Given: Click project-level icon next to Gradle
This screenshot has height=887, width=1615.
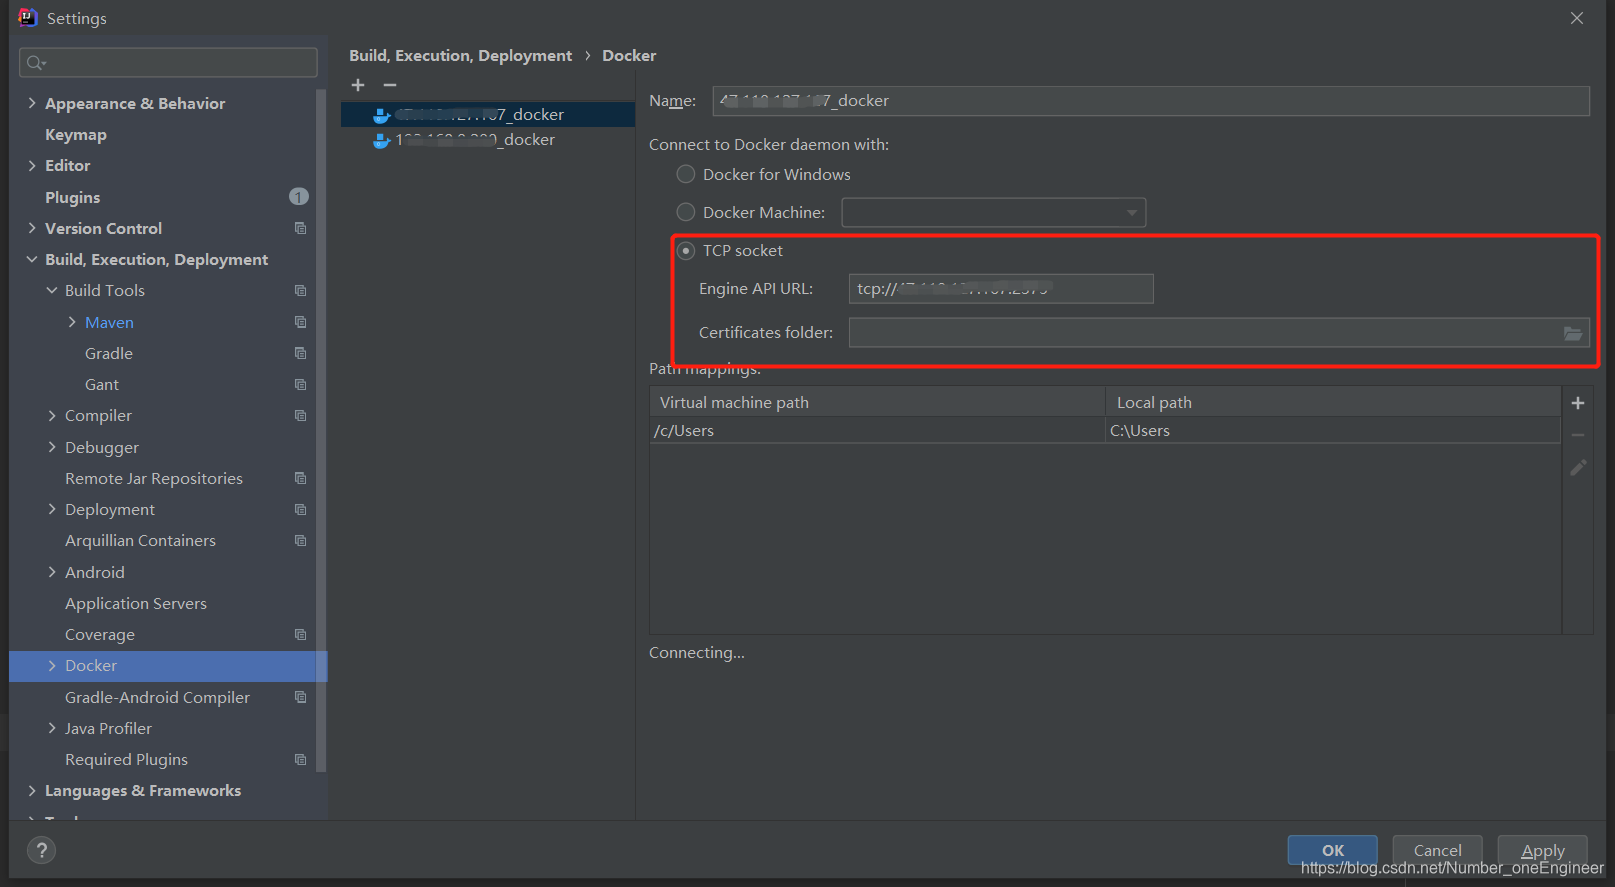Looking at the screenshot, I should coord(300,353).
